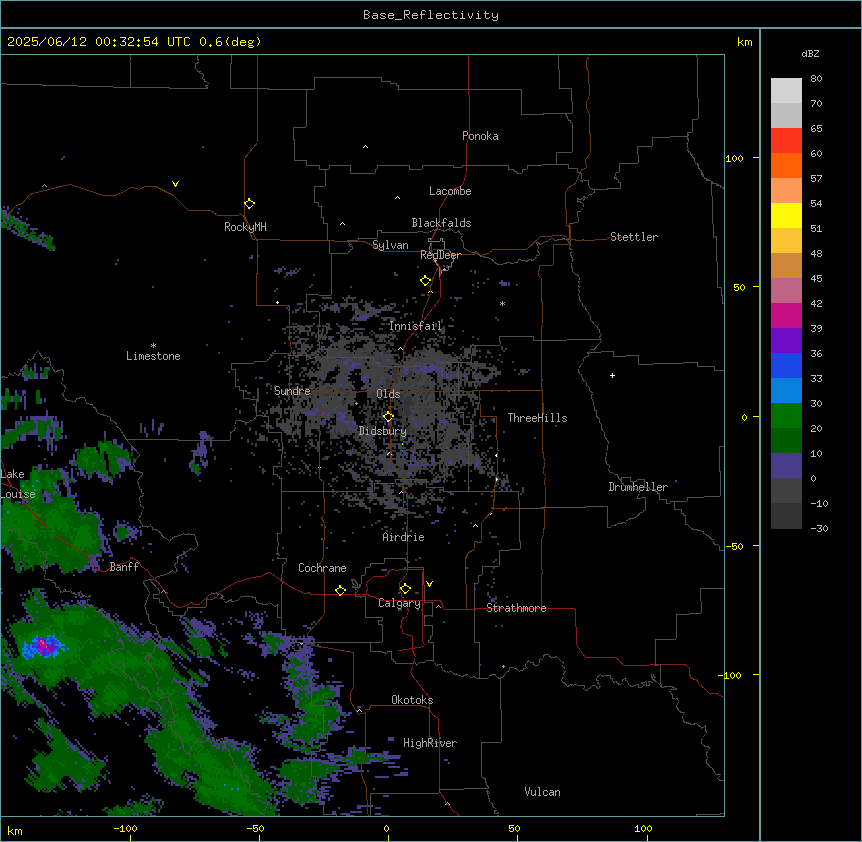The image size is (862, 842).
Task: Click the magenta storm core southwest of Banff
Action: [x=43, y=645]
